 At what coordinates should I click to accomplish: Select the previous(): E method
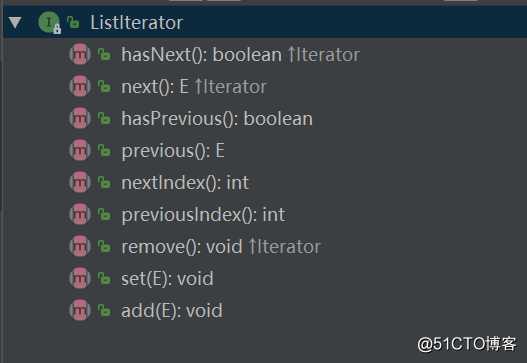173,151
